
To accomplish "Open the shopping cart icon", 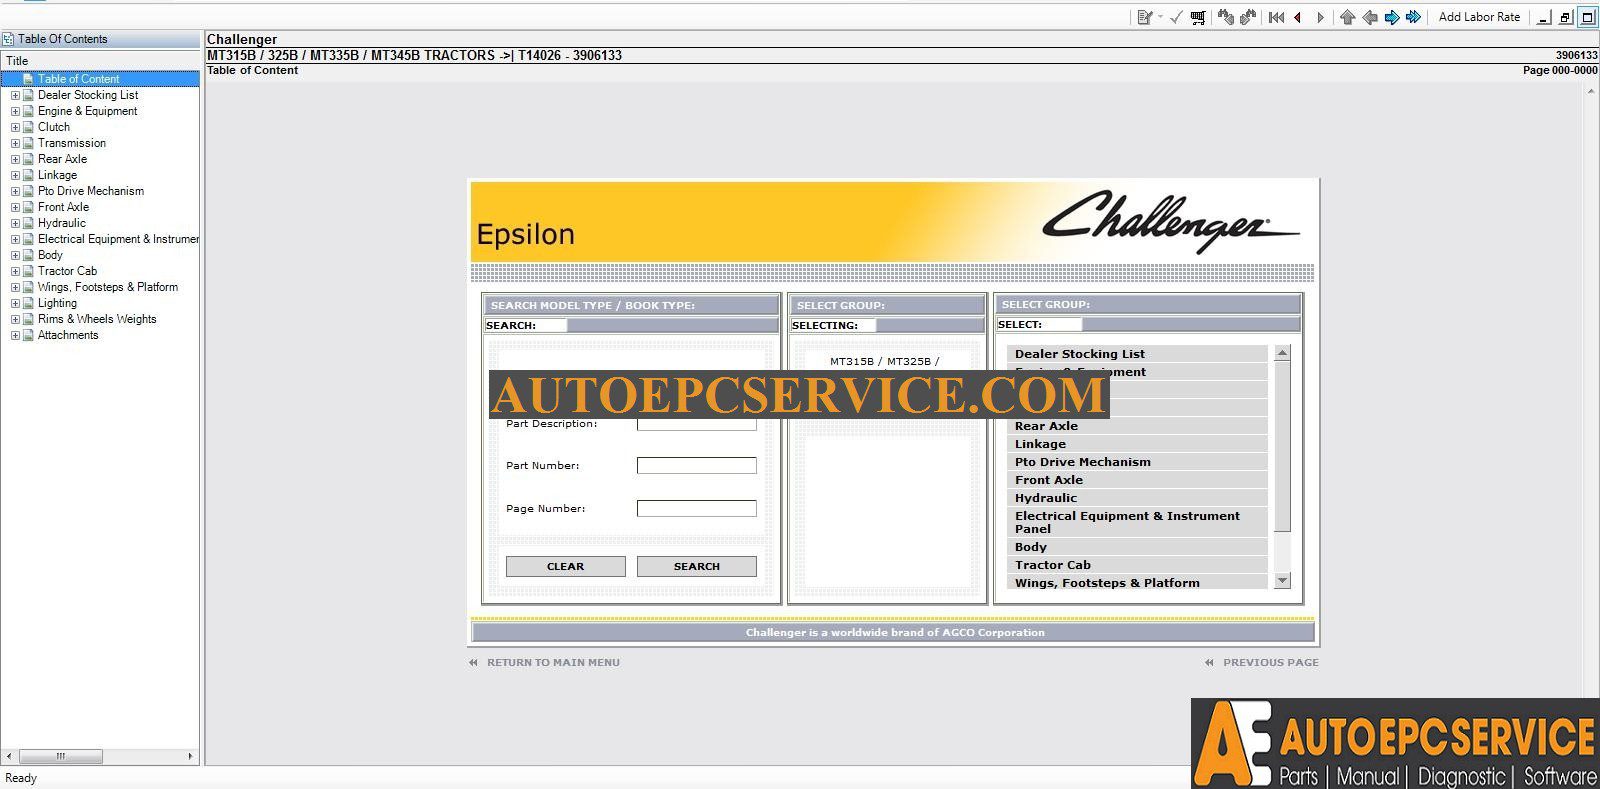I will (1198, 17).
